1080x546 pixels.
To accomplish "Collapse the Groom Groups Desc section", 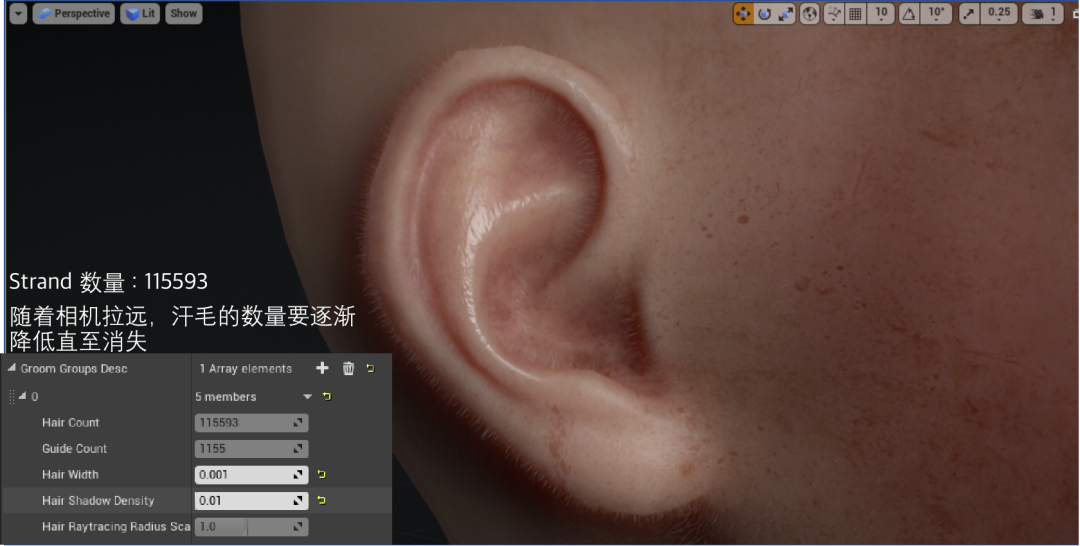I will (12, 368).
